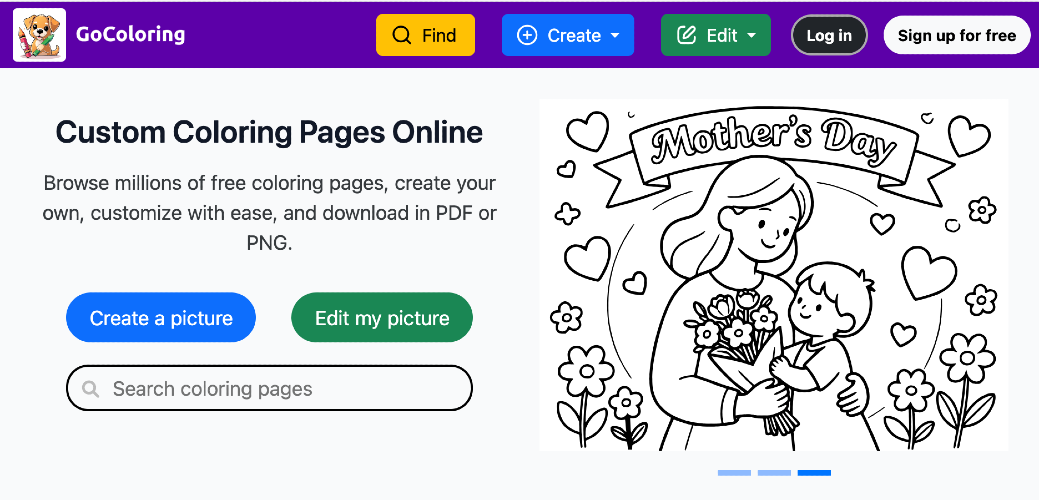Select the first carousel slide indicator

click(x=734, y=473)
